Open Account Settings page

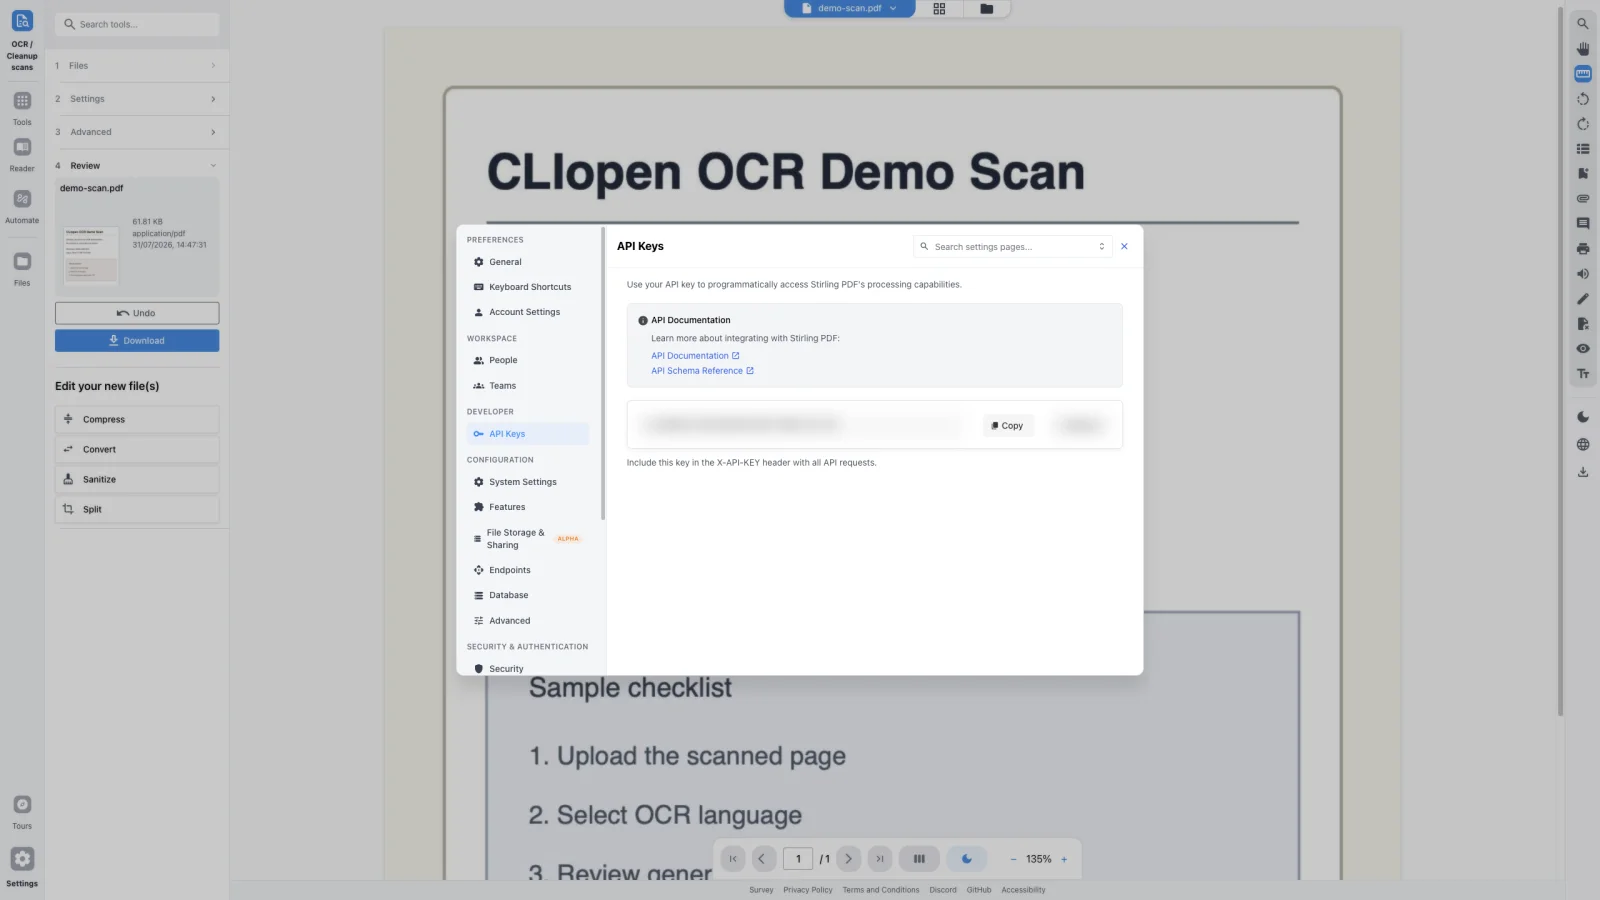528,312
